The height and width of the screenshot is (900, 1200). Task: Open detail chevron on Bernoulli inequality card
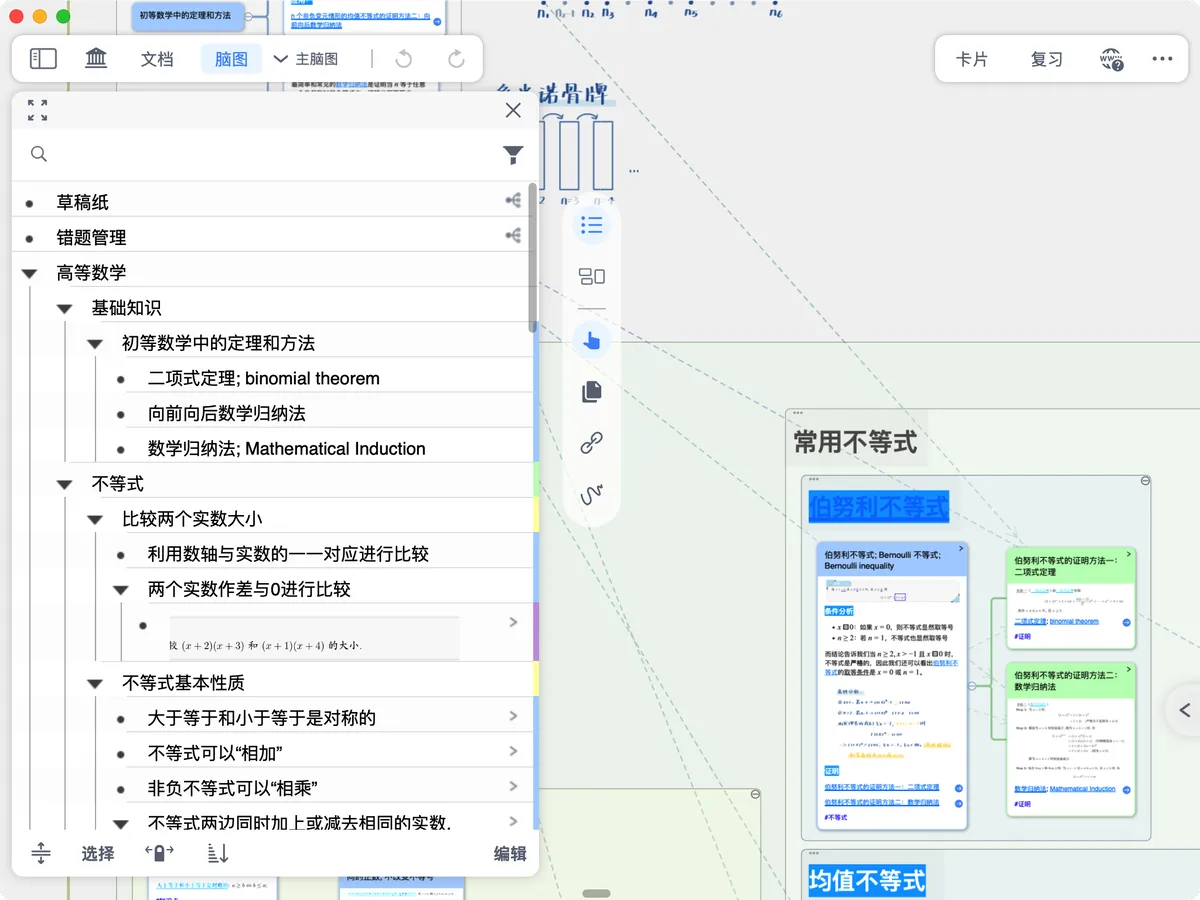click(959, 549)
